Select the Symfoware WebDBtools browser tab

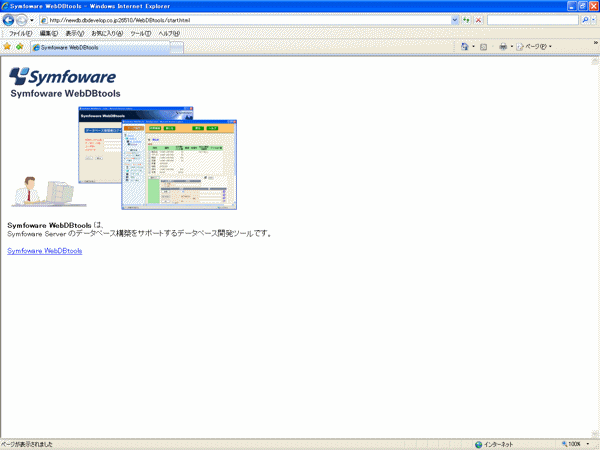tap(70, 47)
